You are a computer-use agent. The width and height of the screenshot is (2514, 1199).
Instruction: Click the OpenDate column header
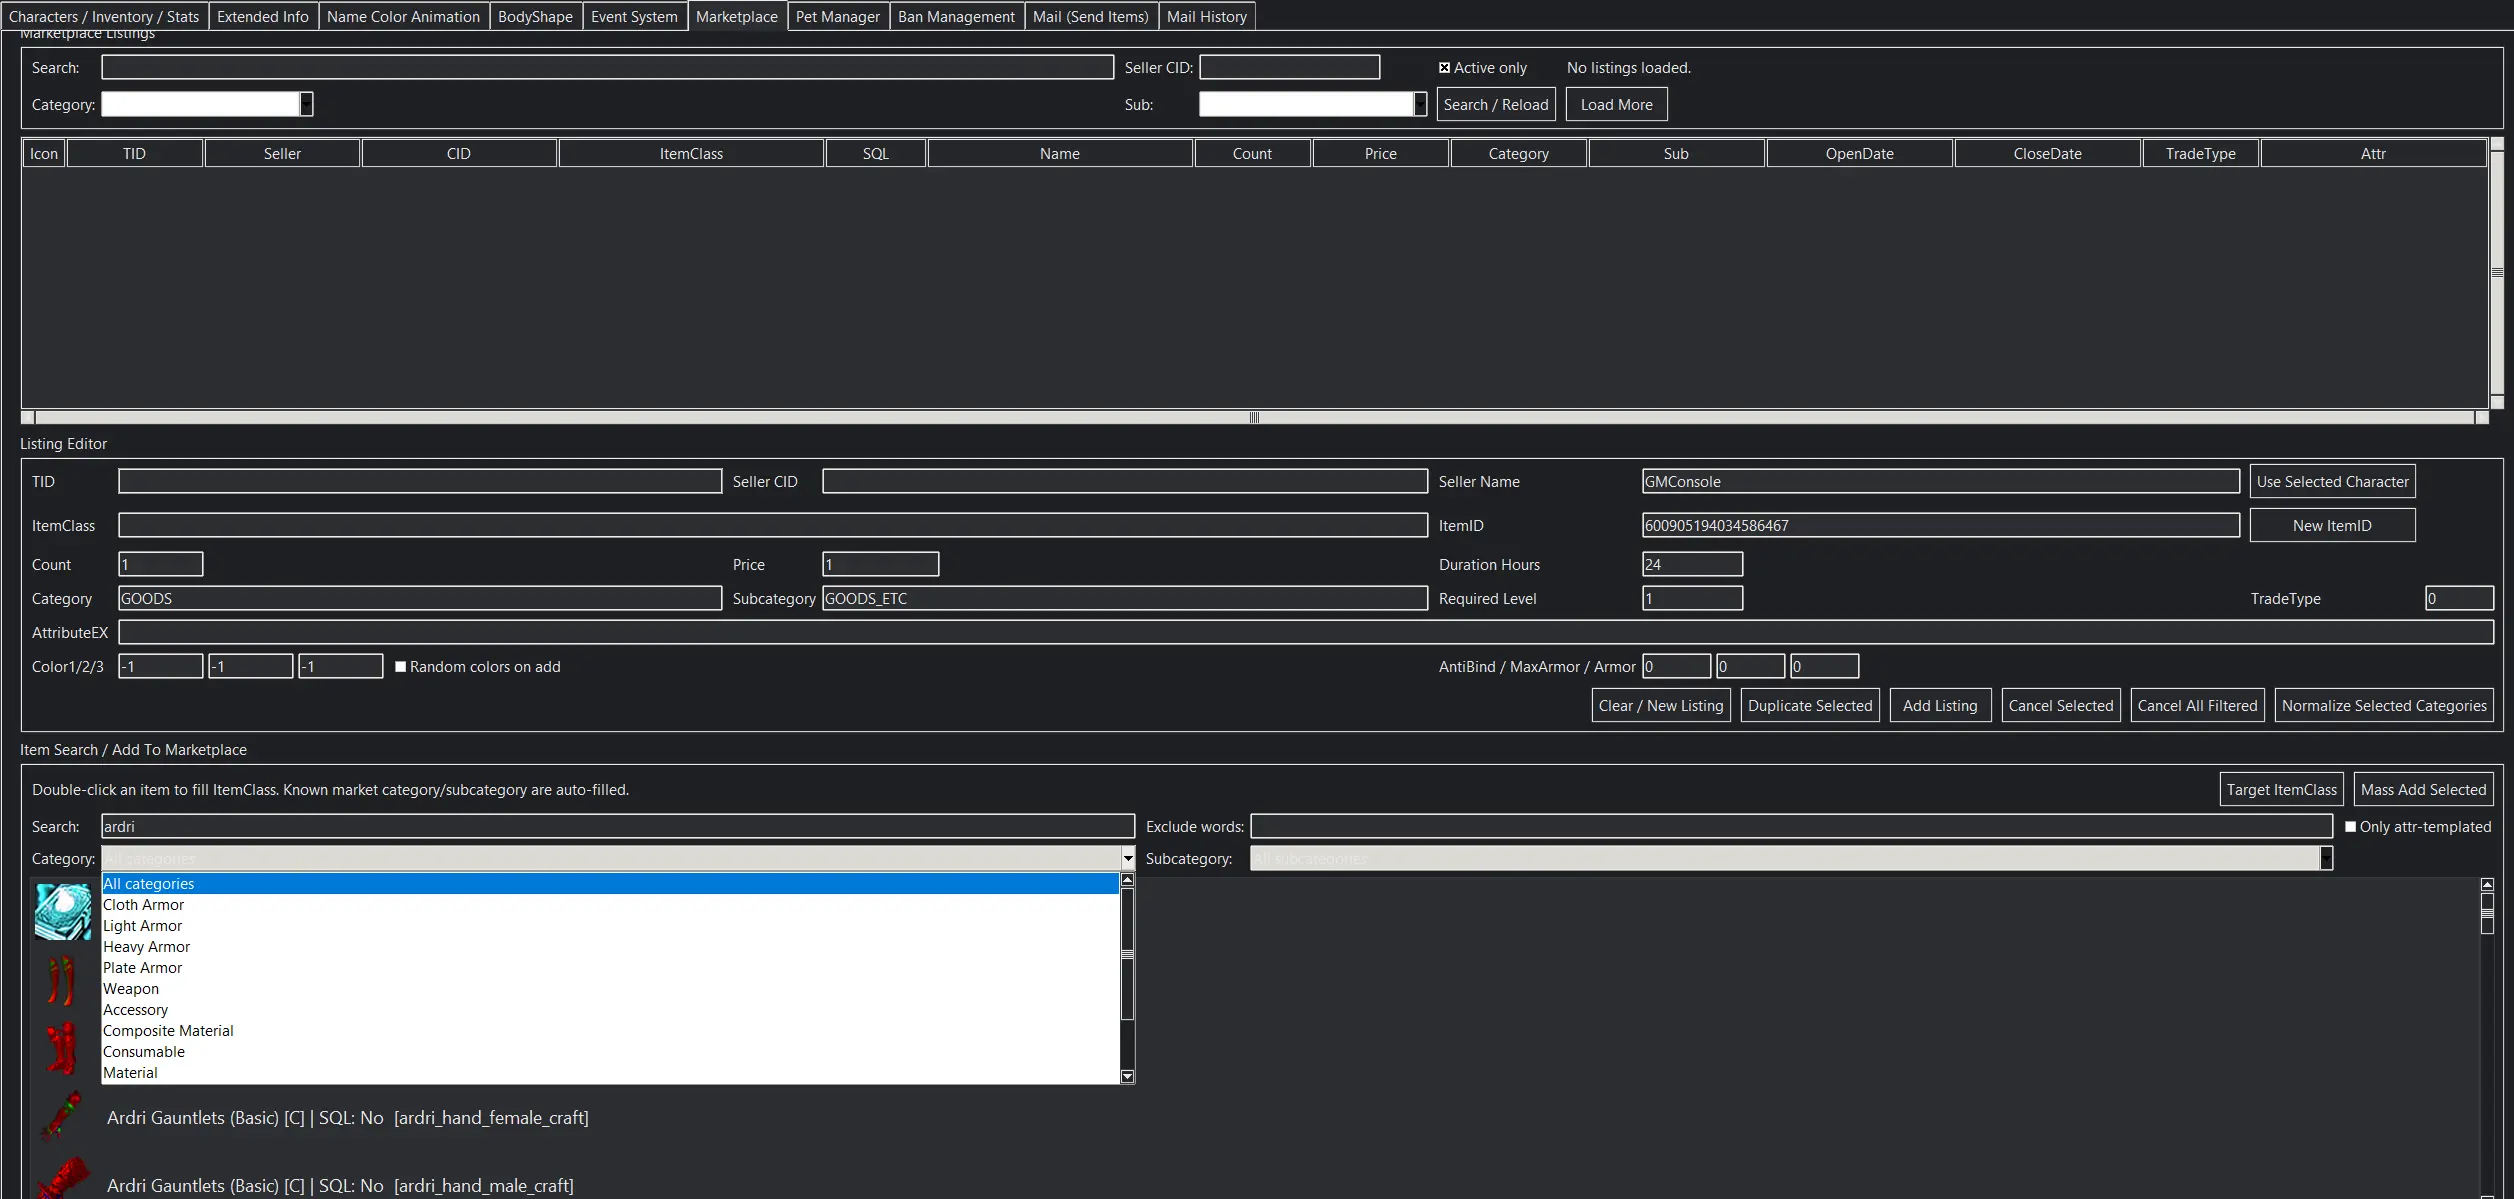[x=1860, y=154]
